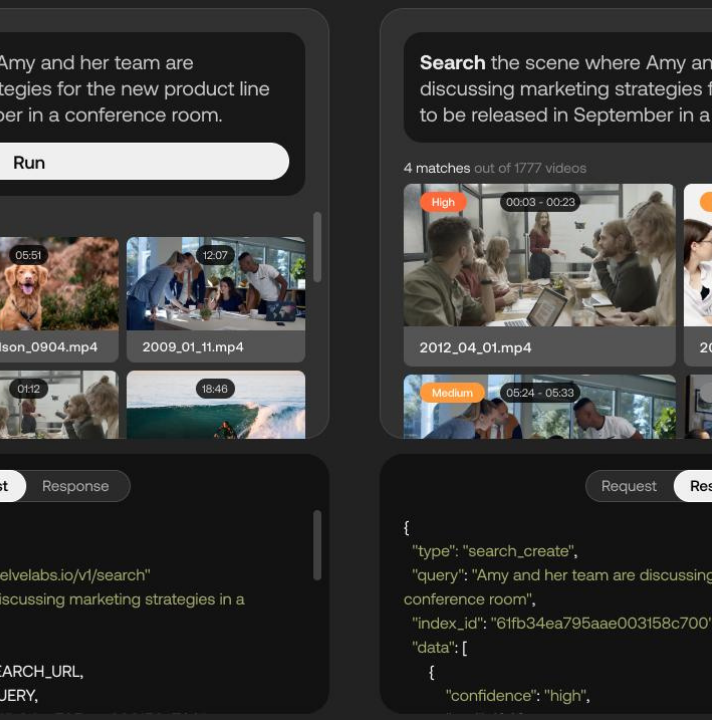Click the elvelabs.io/v1/search URL text

coord(75,575)
